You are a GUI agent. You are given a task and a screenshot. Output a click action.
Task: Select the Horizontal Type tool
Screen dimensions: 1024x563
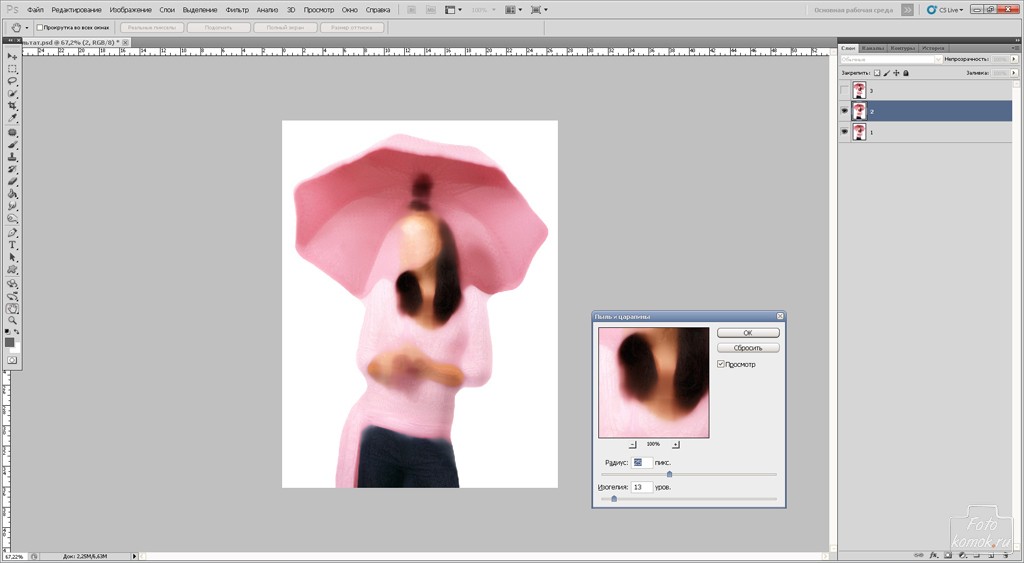[x=13, y=245]
